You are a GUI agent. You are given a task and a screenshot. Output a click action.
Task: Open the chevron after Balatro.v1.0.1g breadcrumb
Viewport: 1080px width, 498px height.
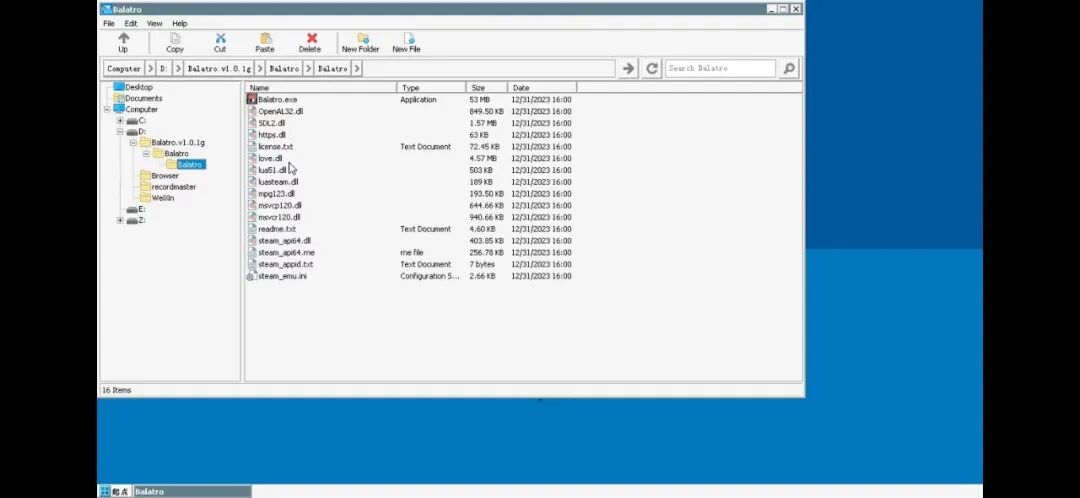(260, 68)
